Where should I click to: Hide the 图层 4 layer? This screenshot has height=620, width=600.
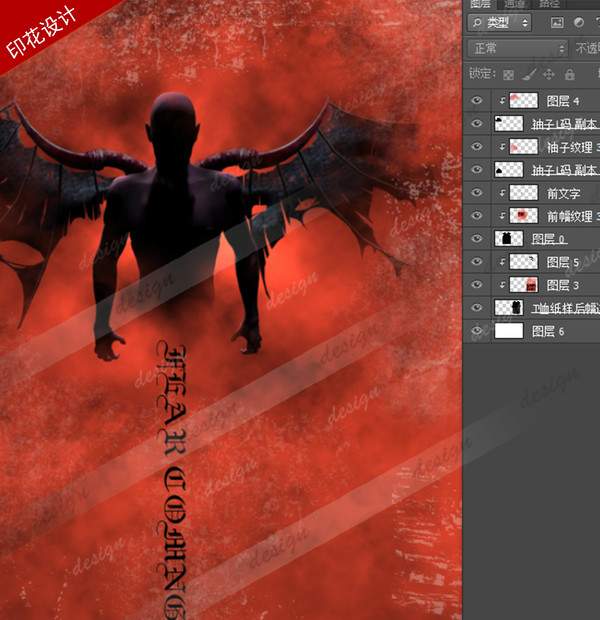point(477,100)
